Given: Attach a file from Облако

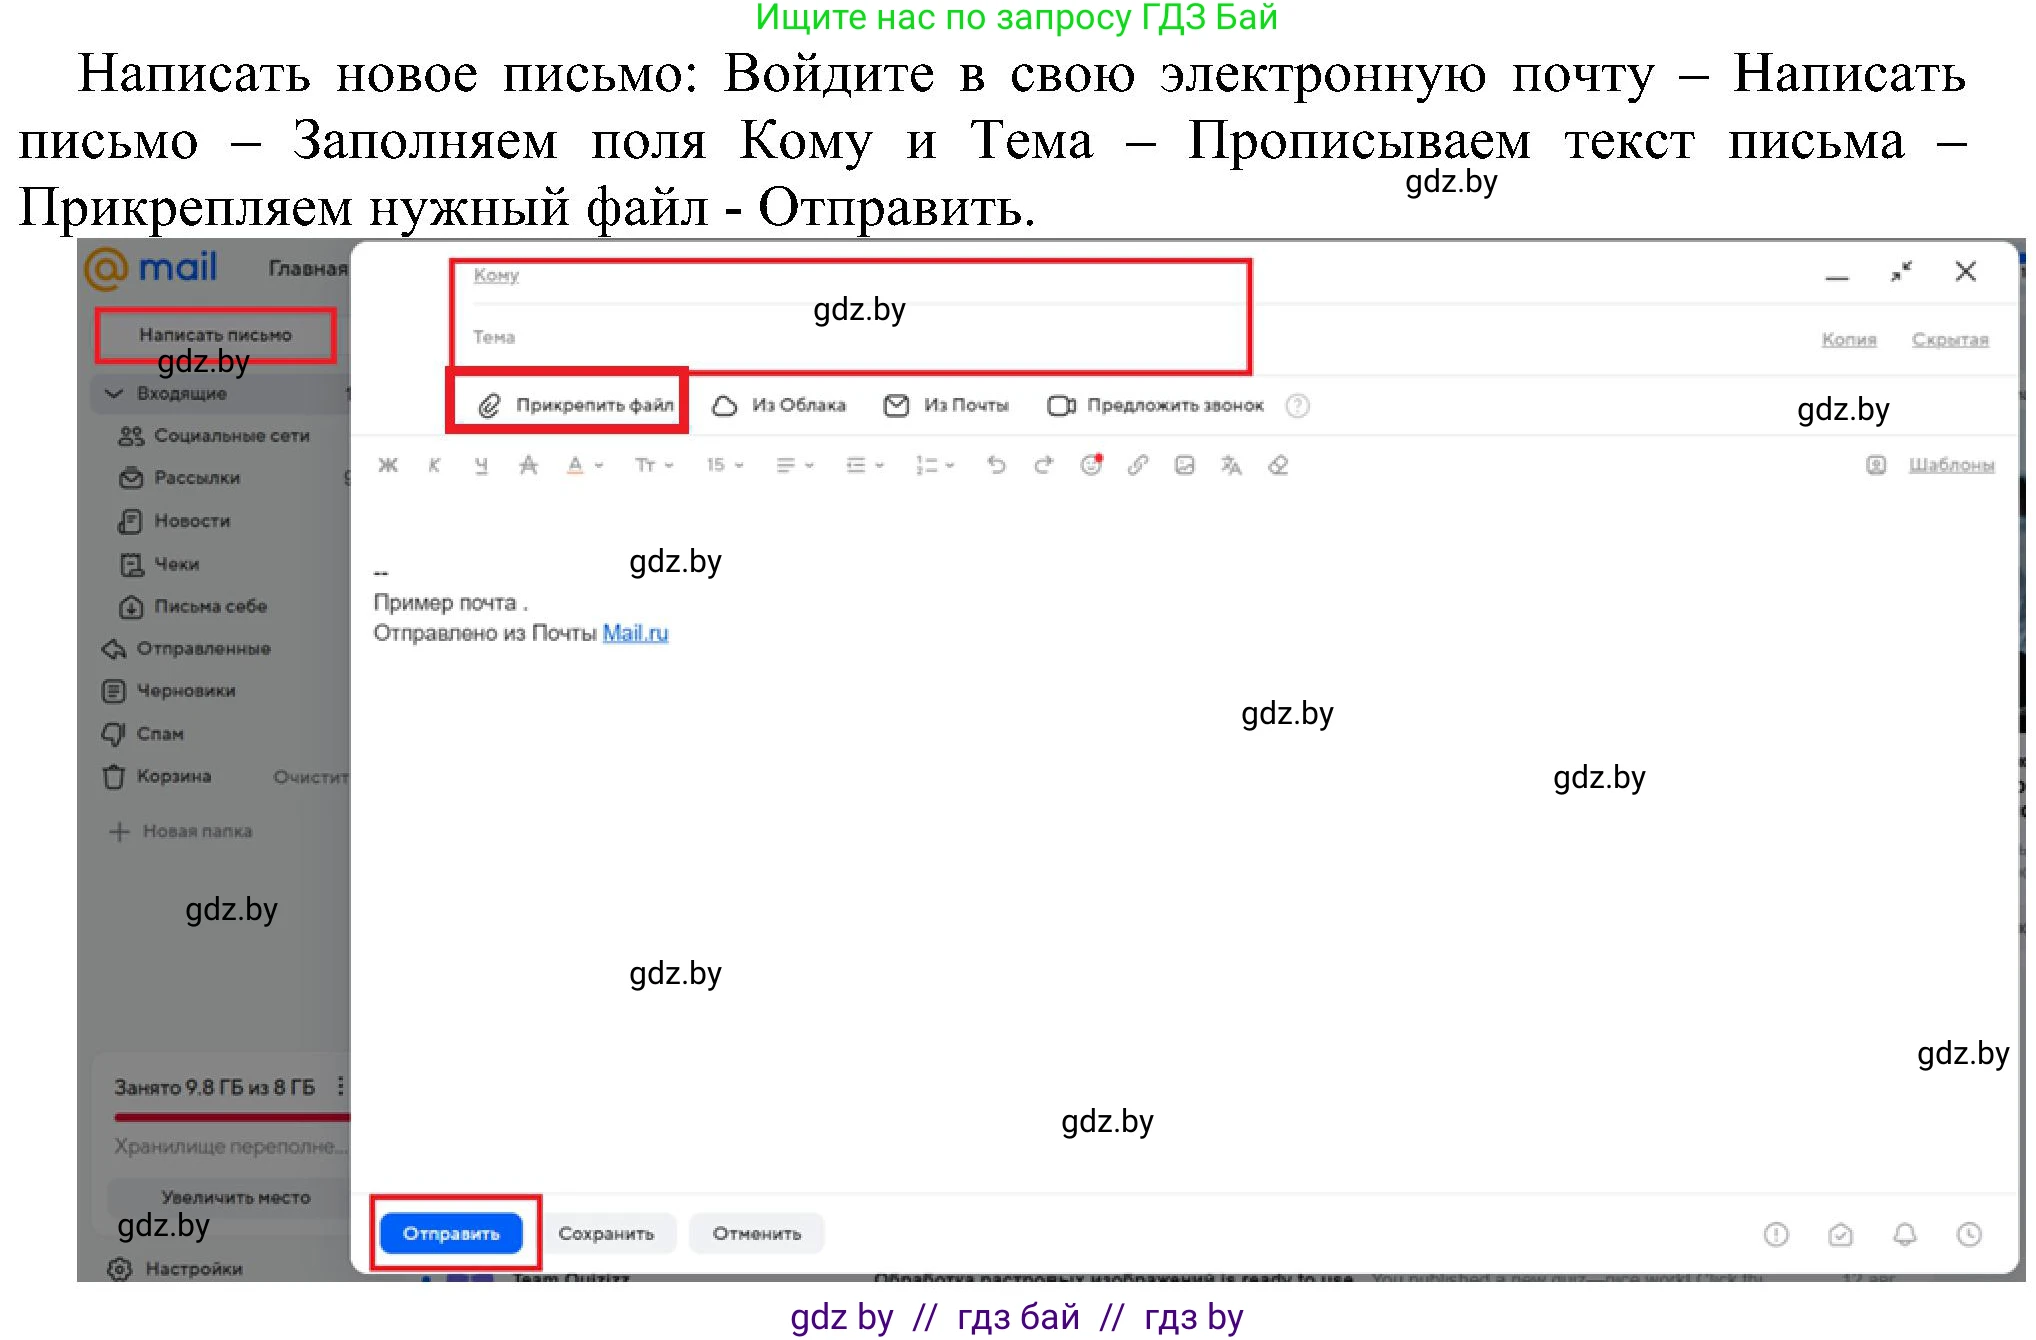Looking at the screenshot, I should tap(780, 405).
